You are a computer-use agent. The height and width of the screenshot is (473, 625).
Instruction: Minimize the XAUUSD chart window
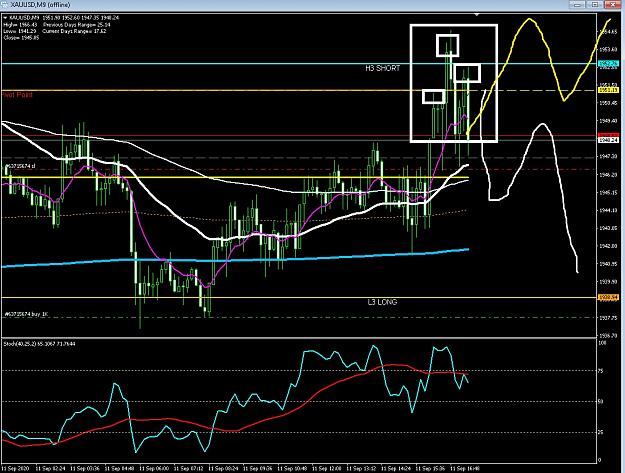[x=578, y=4]
